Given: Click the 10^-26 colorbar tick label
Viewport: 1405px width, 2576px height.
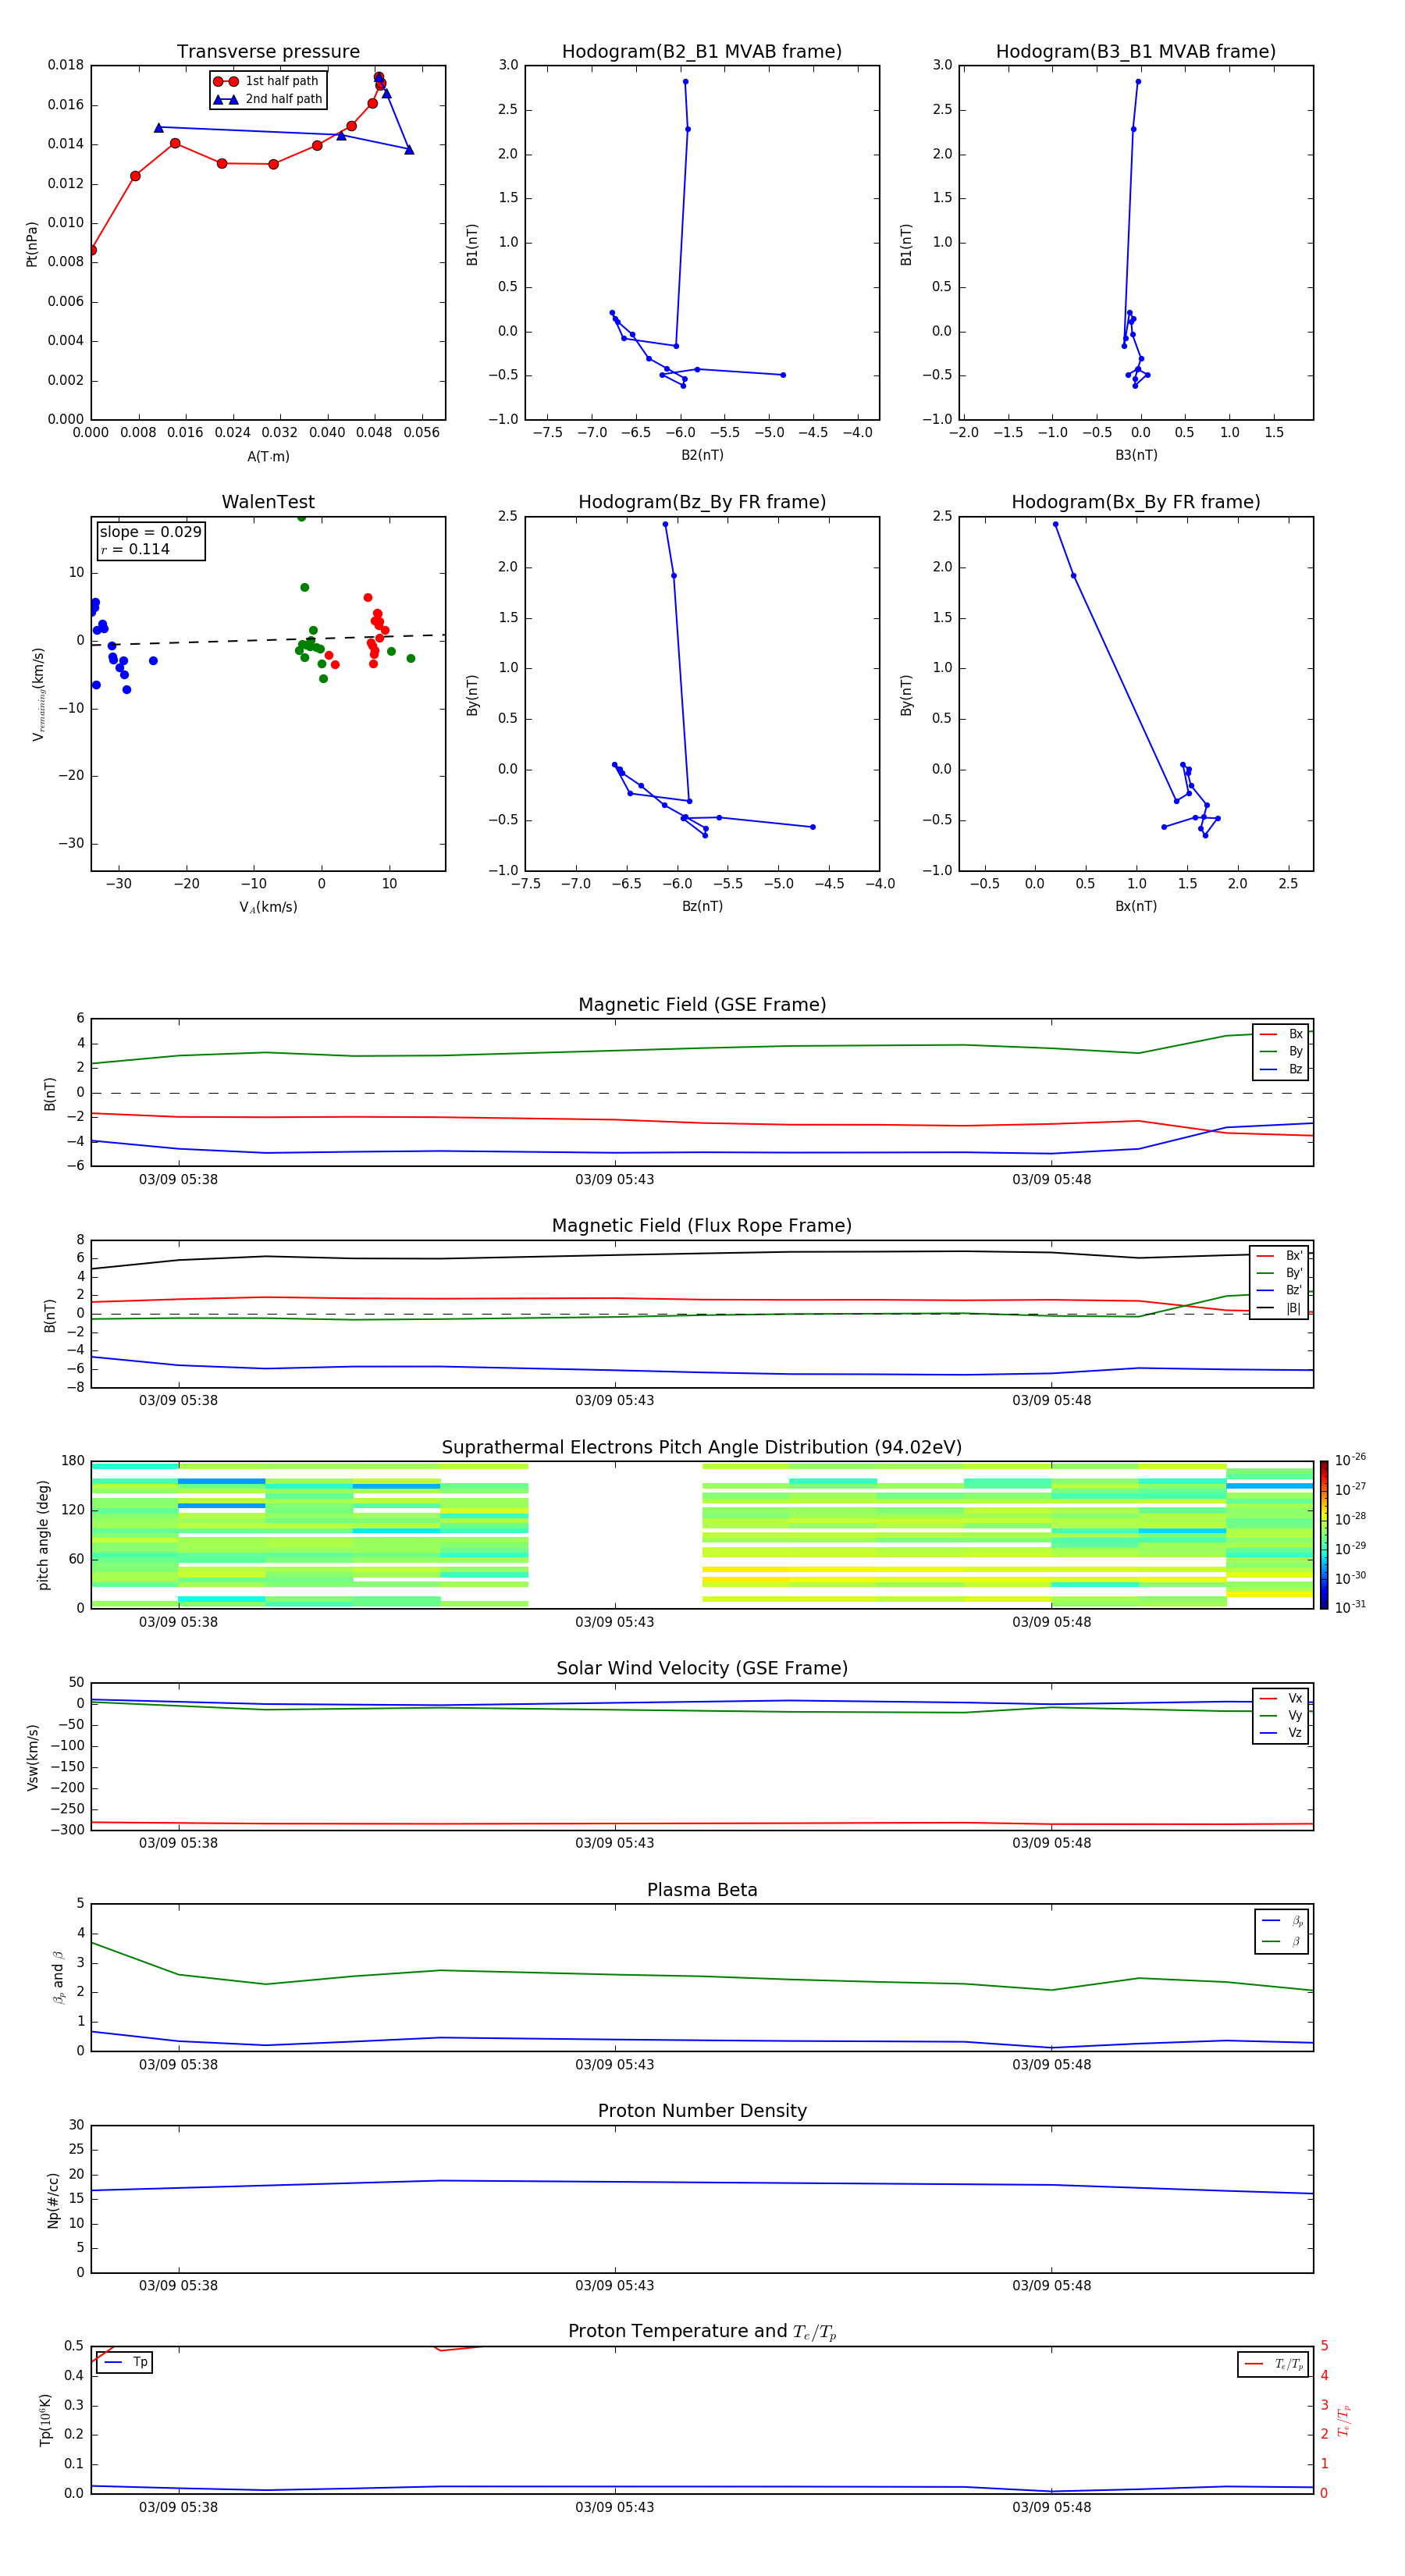Looking at the screenshot, I should 1350,1460.
